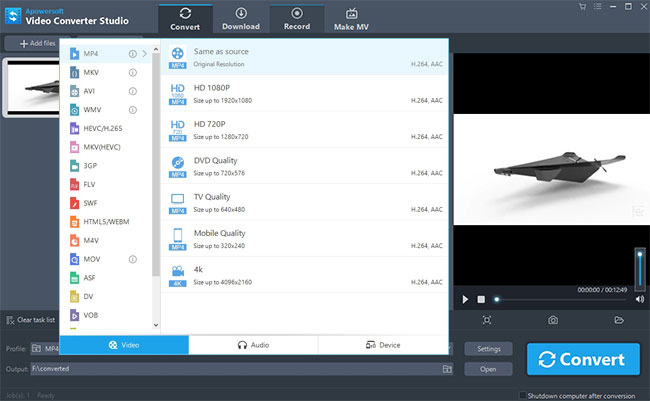Choose Mobile Quality preset
Viewport: 650px width, 401px height.
coord(305,239)
